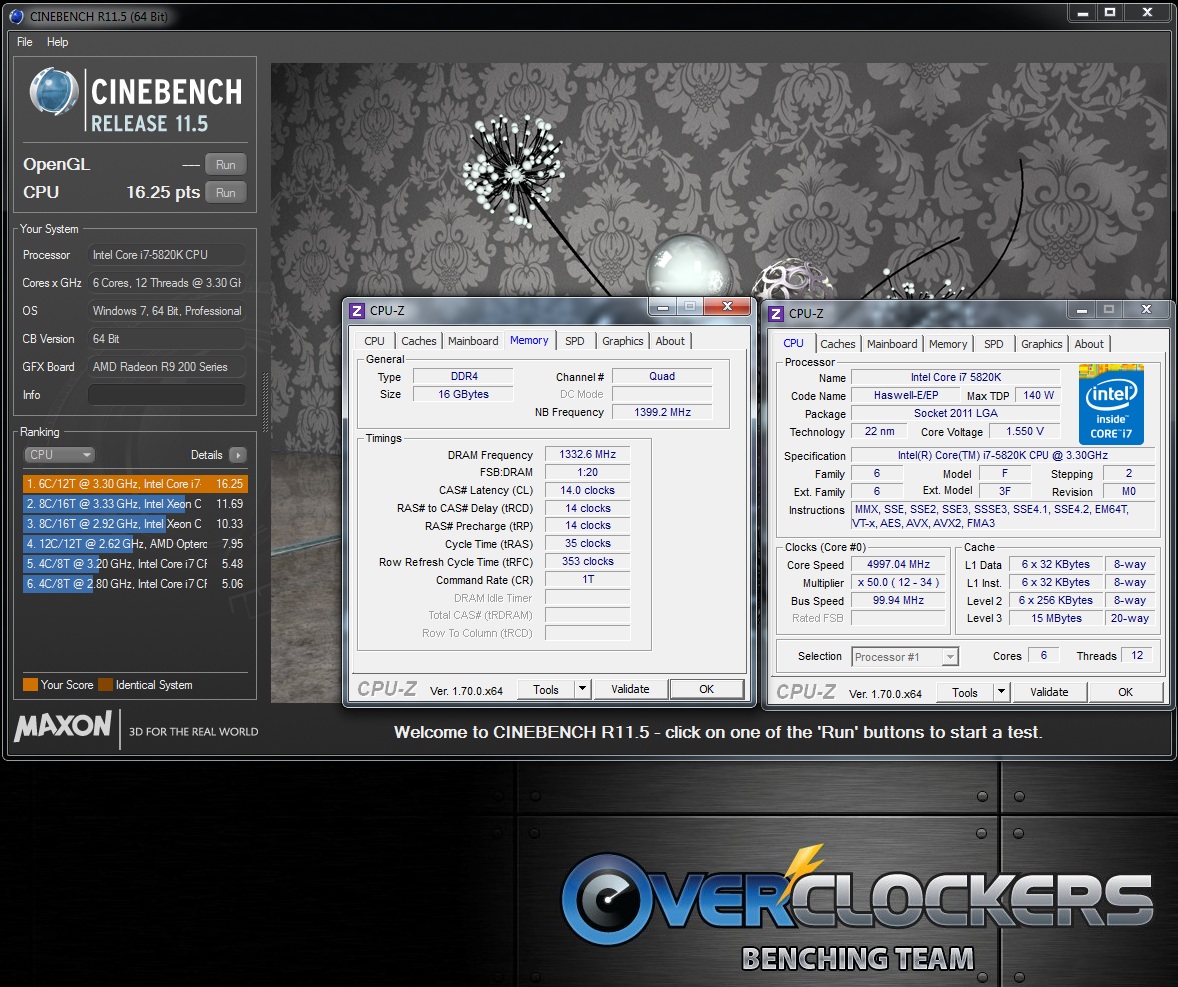This screenshot has height=987, width=1178.
Task: Click Tools button in right CPU-Z window
Action: coord(965,693)
